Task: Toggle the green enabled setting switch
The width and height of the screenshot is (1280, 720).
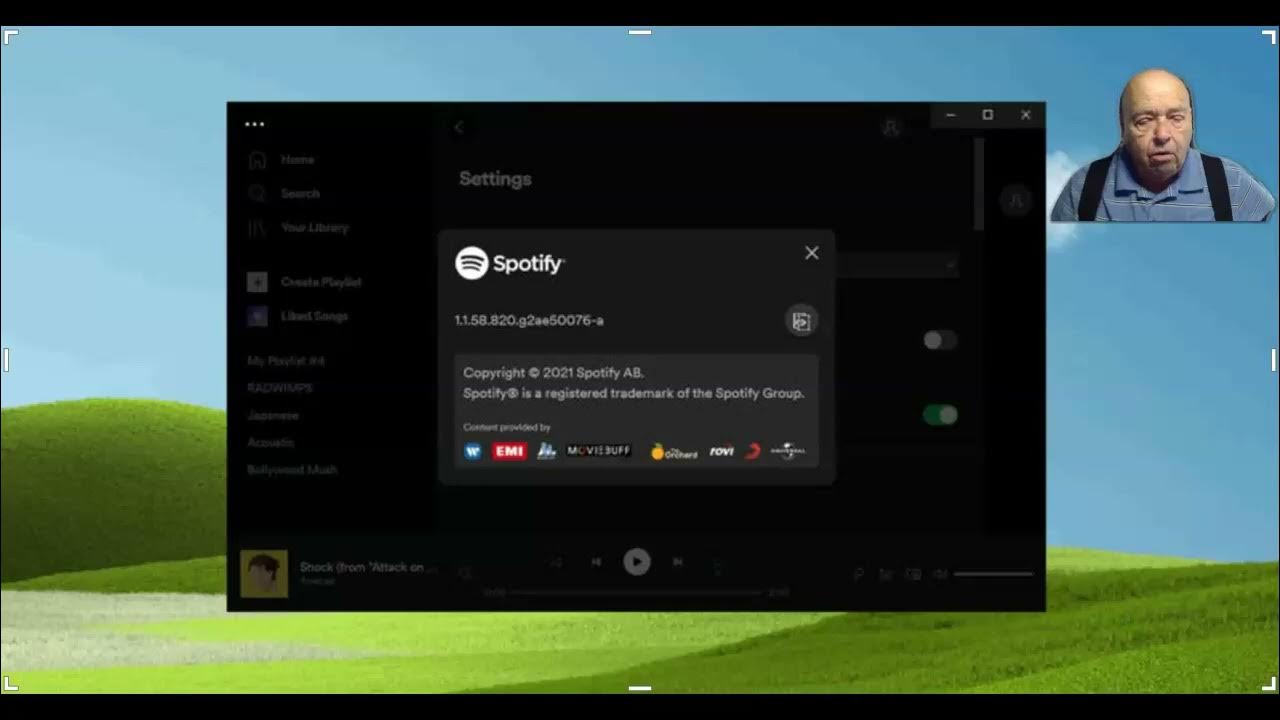Action: 940,415
